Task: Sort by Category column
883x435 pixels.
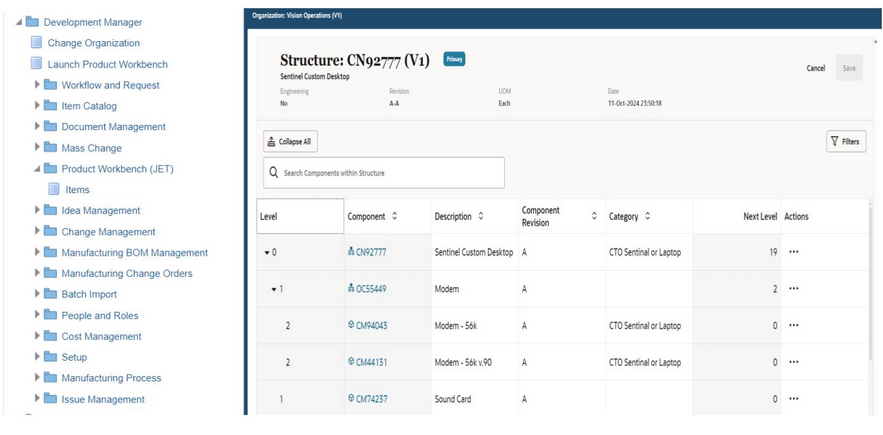Action: (648, 216)
